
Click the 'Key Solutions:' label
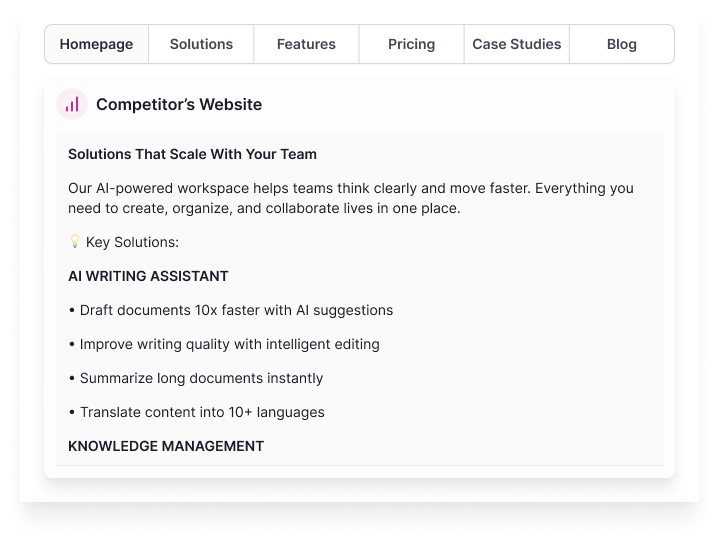point(132,242)
